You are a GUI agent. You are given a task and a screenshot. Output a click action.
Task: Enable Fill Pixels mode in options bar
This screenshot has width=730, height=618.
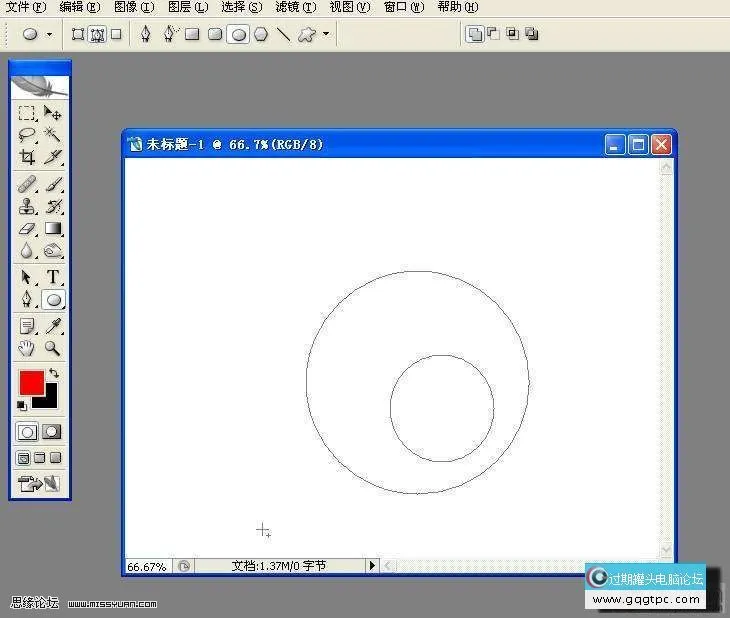pyautogui.click(x=116, y=34)
